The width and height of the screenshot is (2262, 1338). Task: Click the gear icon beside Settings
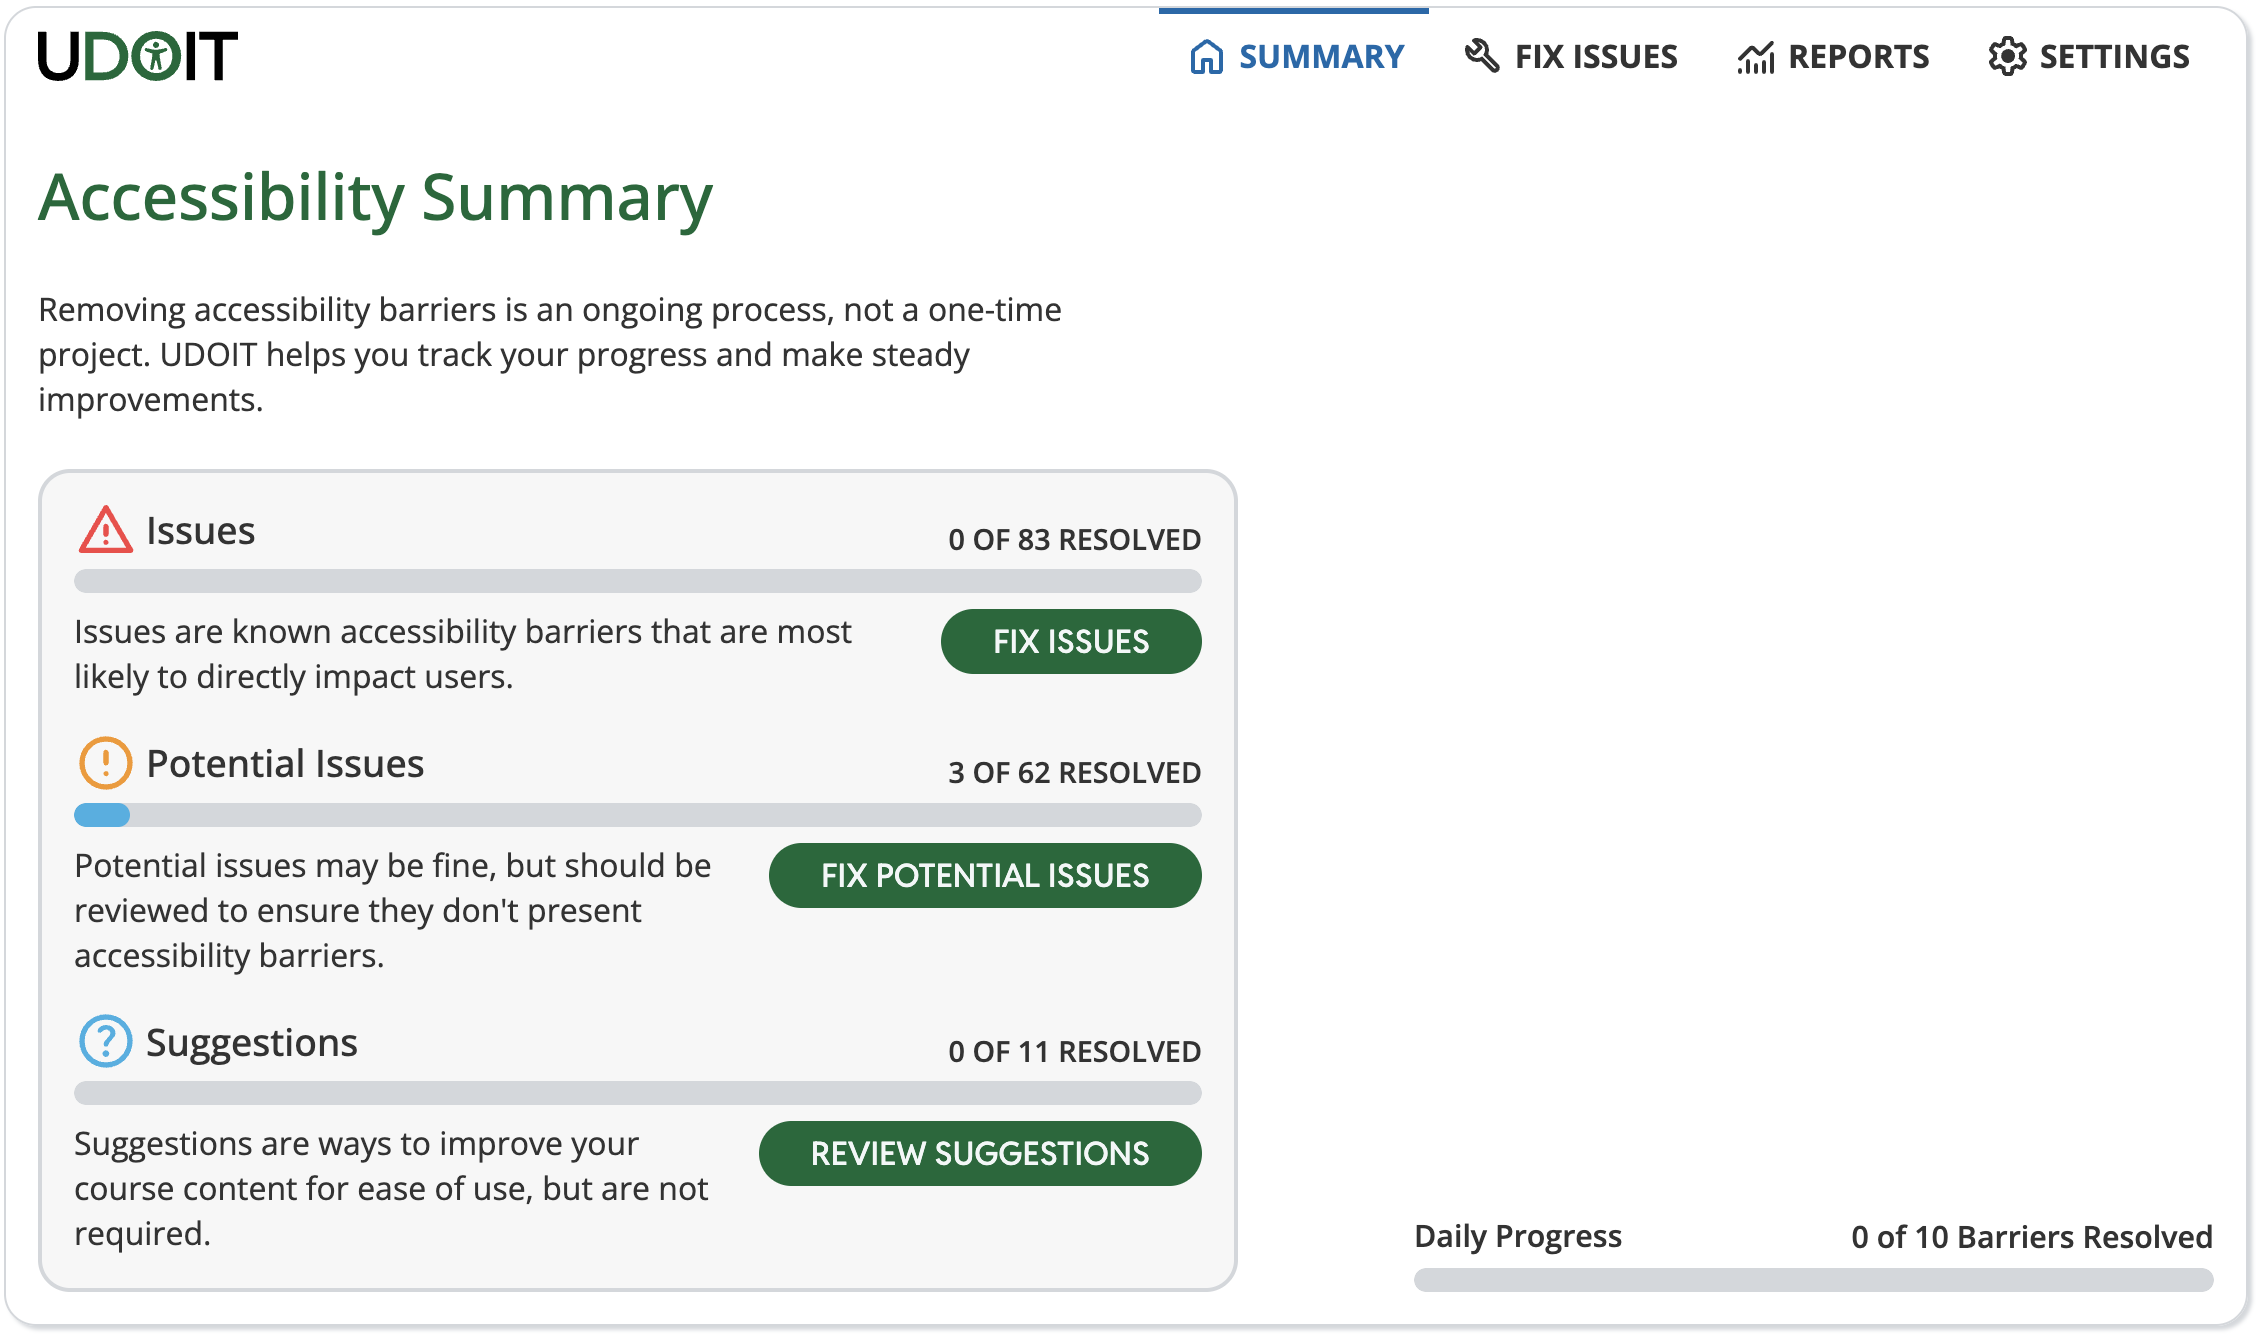(2007, 57)
